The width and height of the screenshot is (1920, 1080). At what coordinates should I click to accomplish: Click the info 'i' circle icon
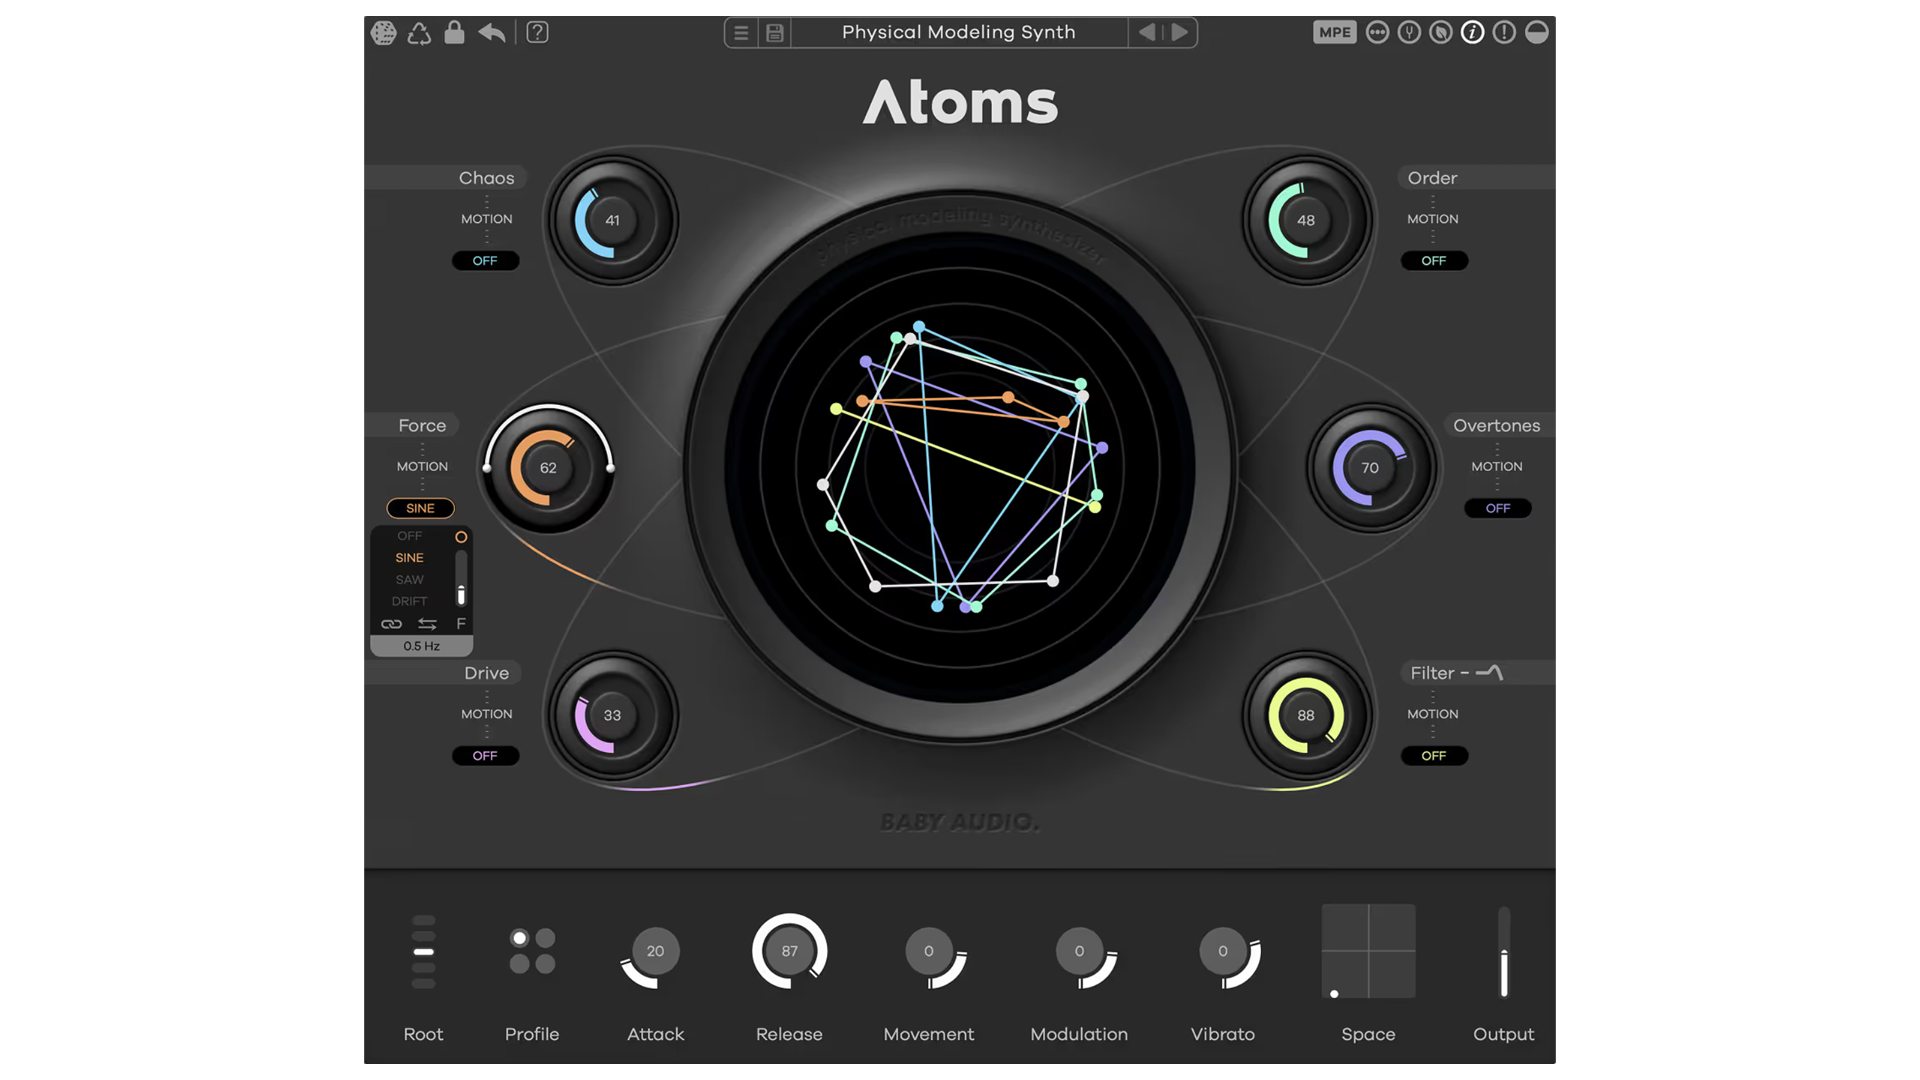(1472, 32)
